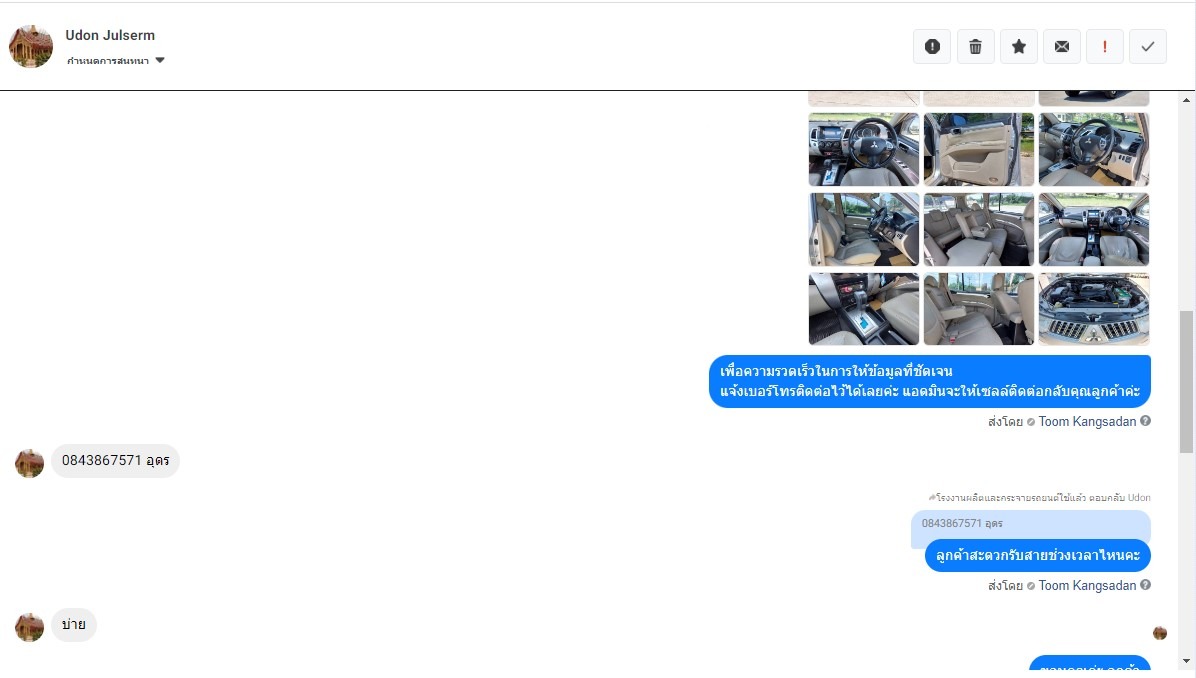This screenshot has height=678, width=1196.
Task: Star this conversation as follow up
Action: [1018, 47]
